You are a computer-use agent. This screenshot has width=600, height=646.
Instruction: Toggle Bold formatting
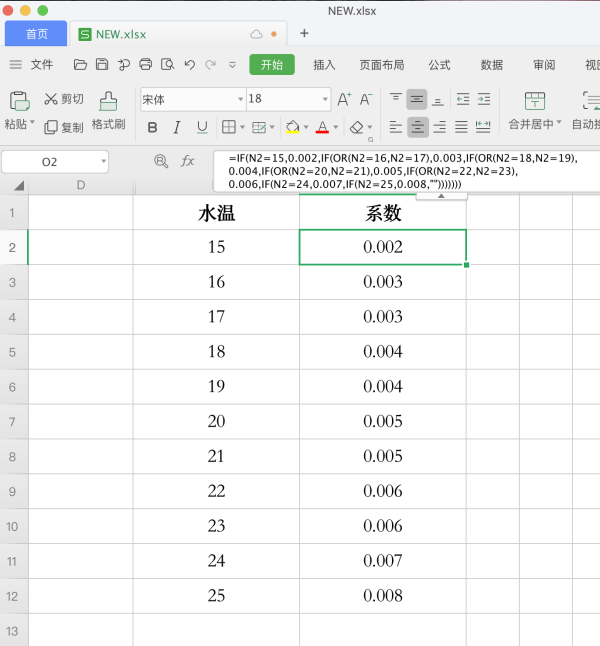point(152,127)
